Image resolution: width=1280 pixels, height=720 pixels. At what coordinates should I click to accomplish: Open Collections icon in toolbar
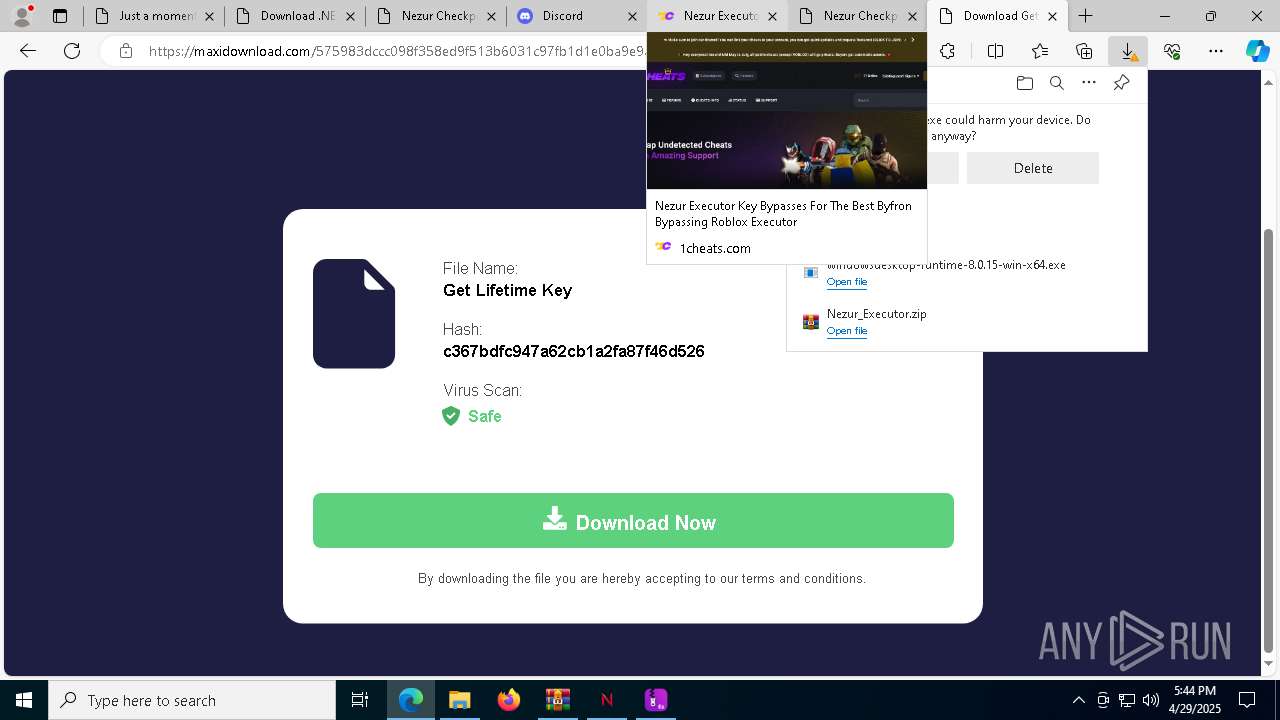(x=1084, y=51)
